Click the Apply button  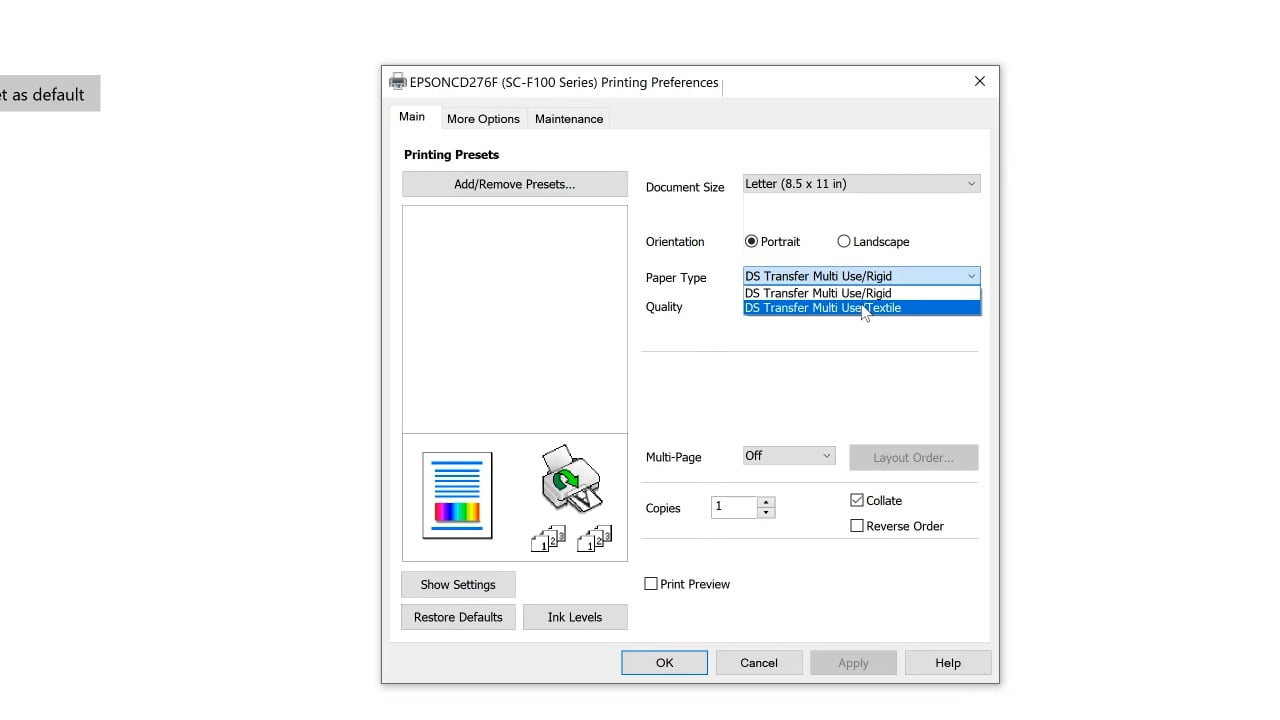853,662
